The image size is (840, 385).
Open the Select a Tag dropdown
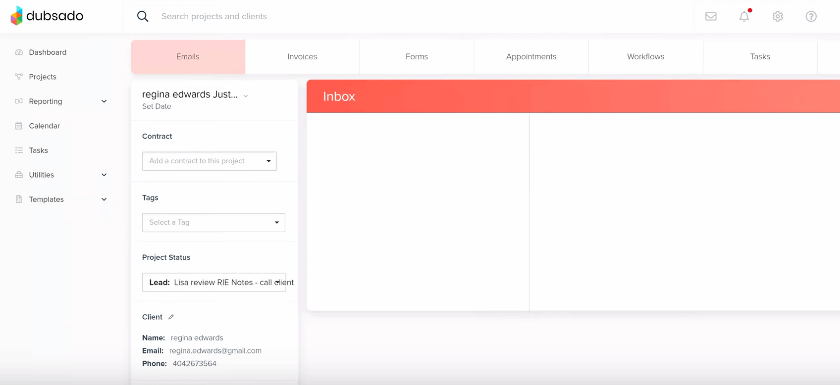[x=214, y=222]
